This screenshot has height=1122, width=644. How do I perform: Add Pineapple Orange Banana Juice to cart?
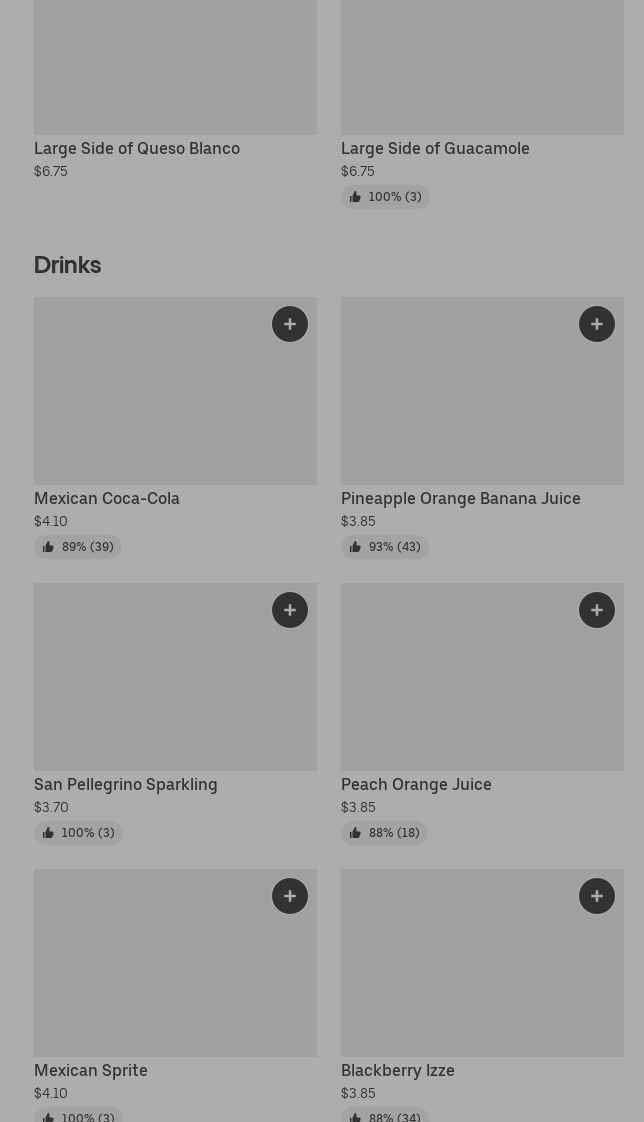coord(597,324)
